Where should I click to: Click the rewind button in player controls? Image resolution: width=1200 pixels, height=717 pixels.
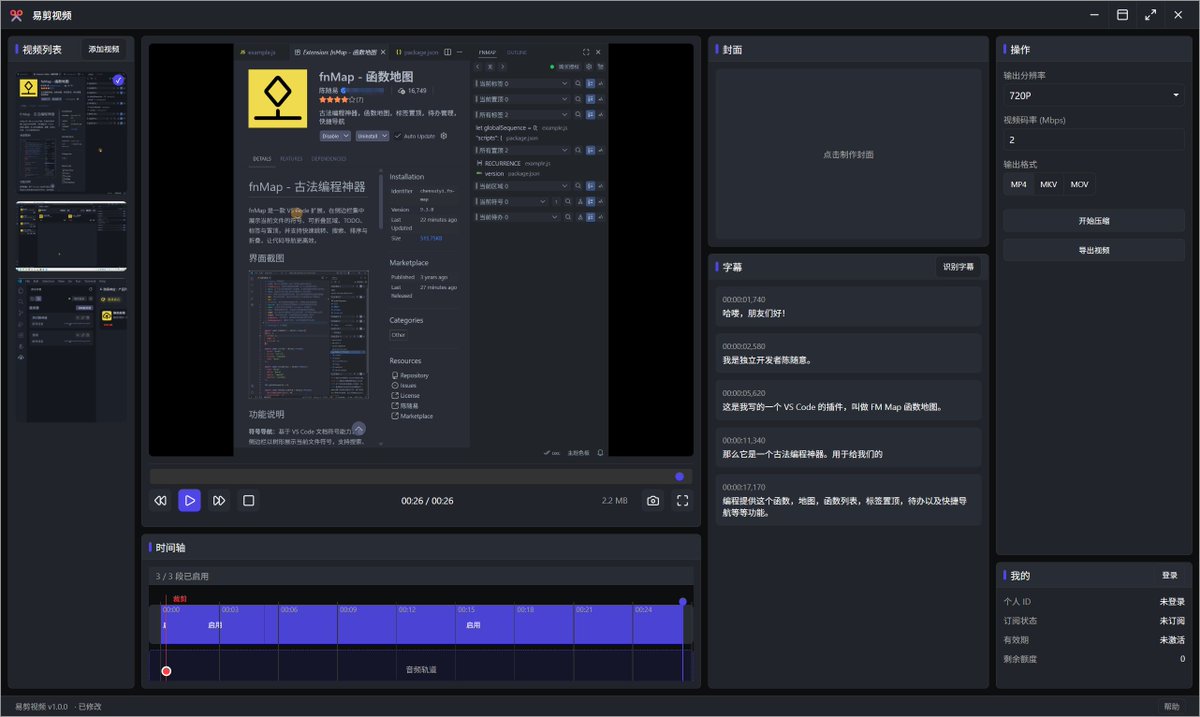(x=160, y=500)
